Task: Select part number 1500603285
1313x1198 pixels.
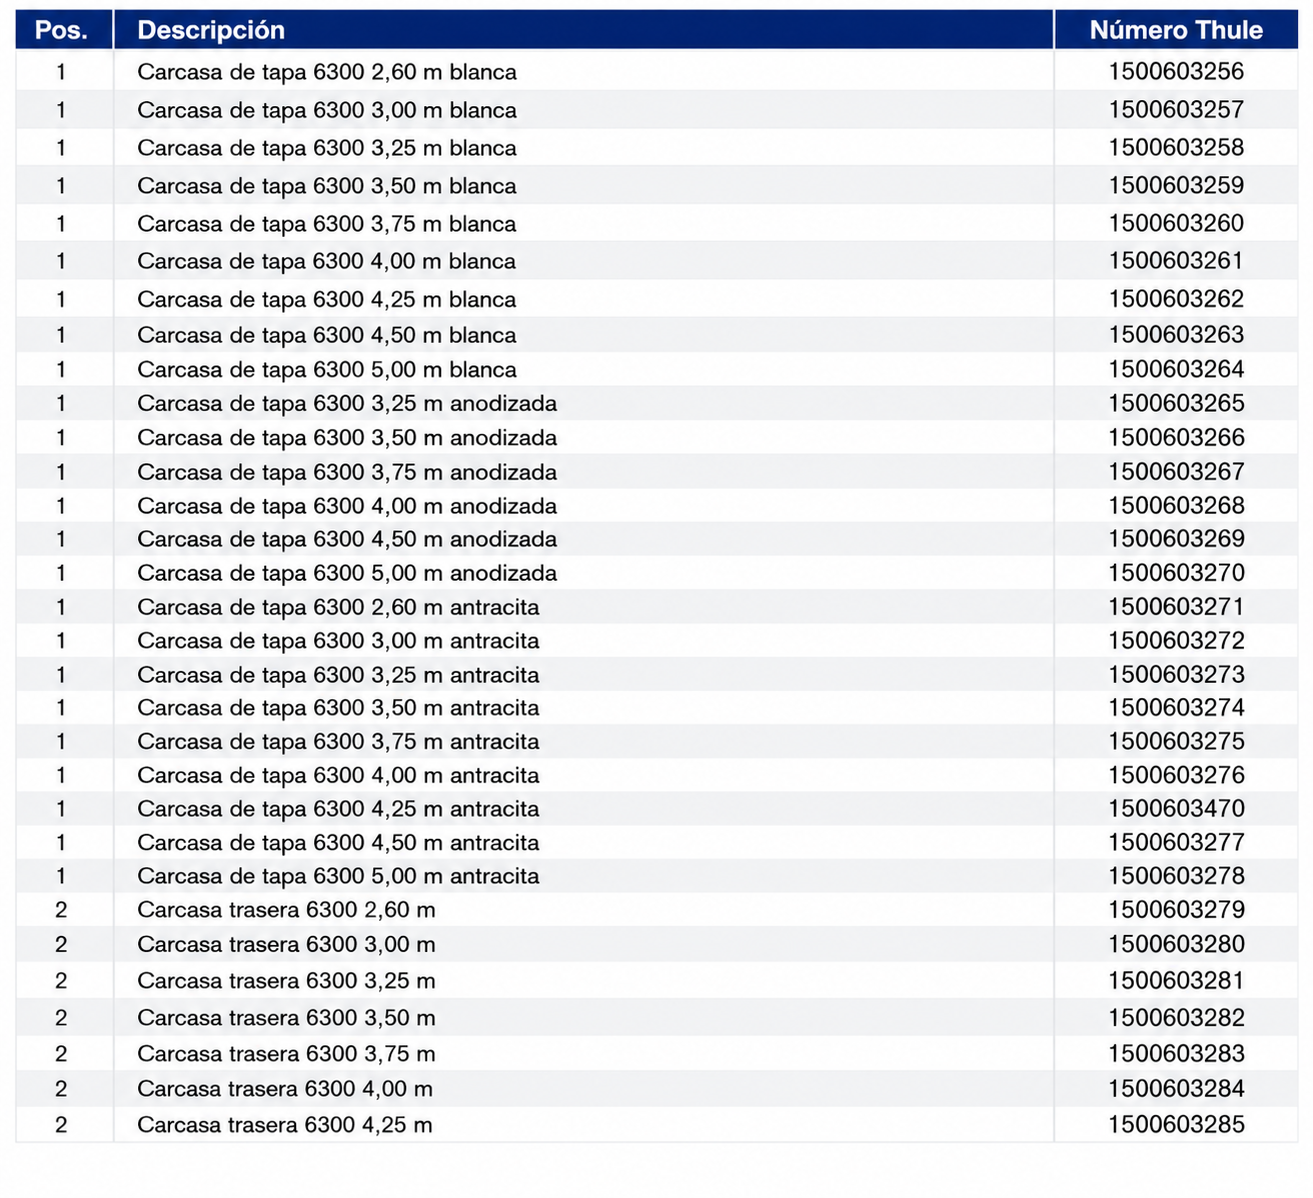Action: pos(1176,1124)
